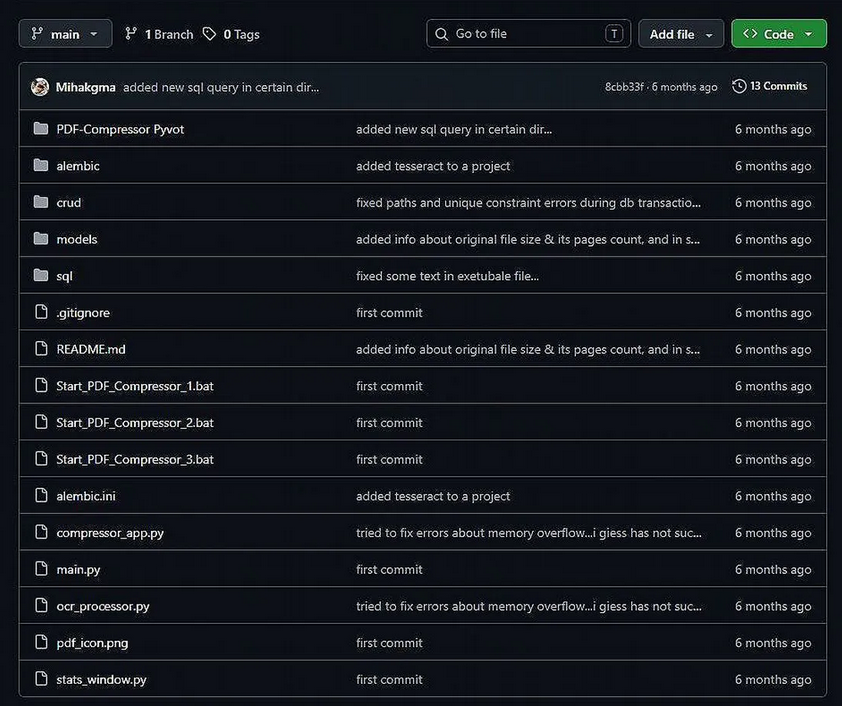Screen dimensions: 842x706
Task: Click the file icon next to .gitignore
Action: (41, 312)
